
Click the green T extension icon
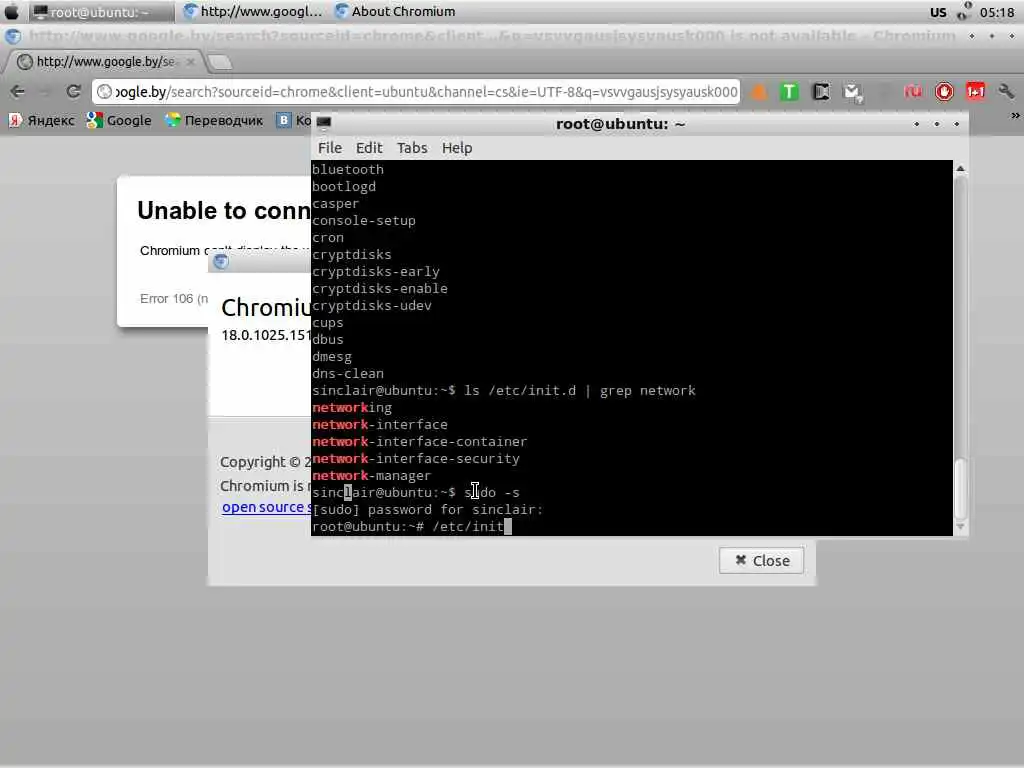coord(790,92)
